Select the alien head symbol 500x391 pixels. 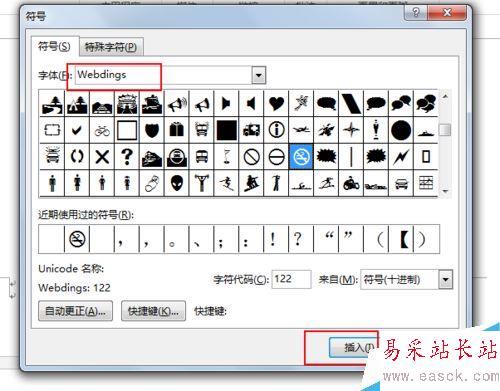pos(177,183)
